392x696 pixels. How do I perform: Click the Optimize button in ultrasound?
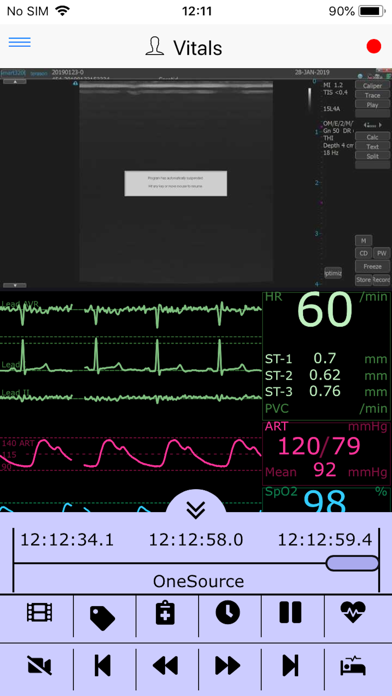(333, 273)
